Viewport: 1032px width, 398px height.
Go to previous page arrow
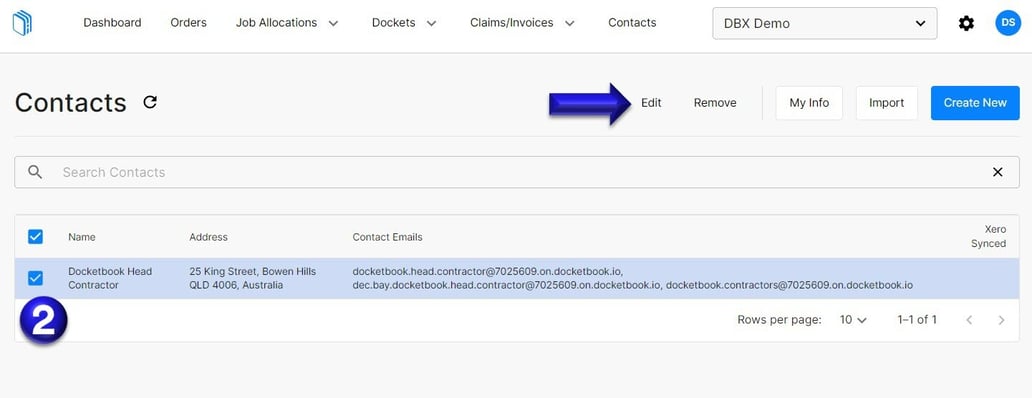tap(969, 320)
